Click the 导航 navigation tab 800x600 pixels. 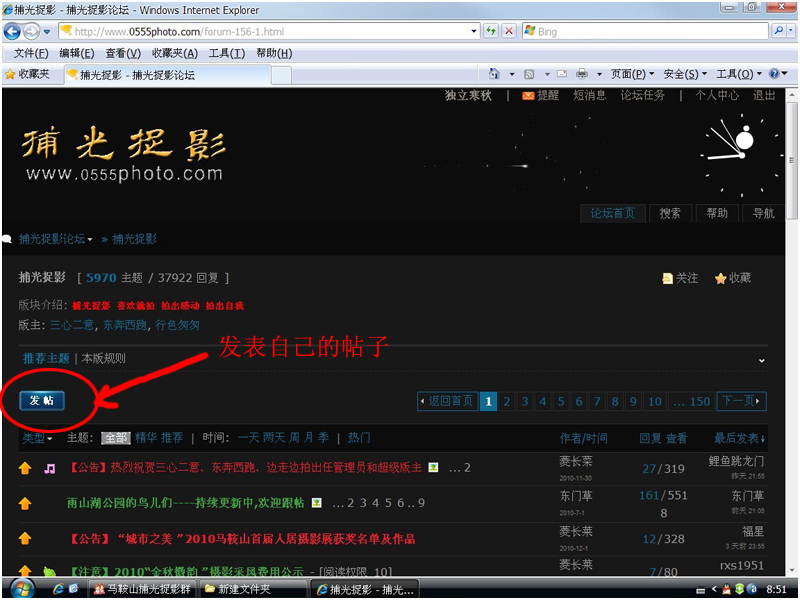coord(763,213)
